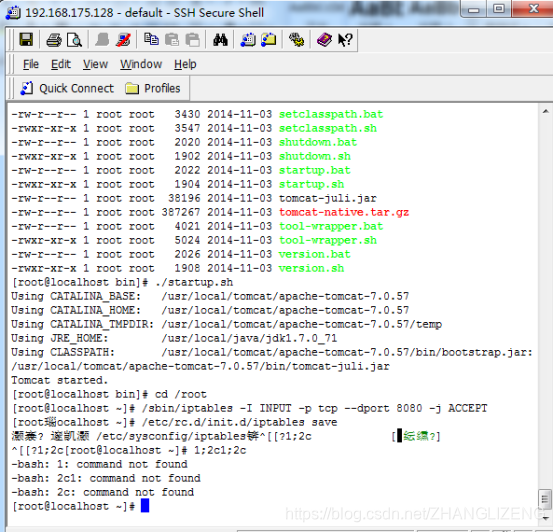Click the Find binoculars icon
Viewport: 554px width, 532px height.
click(220, 40)
